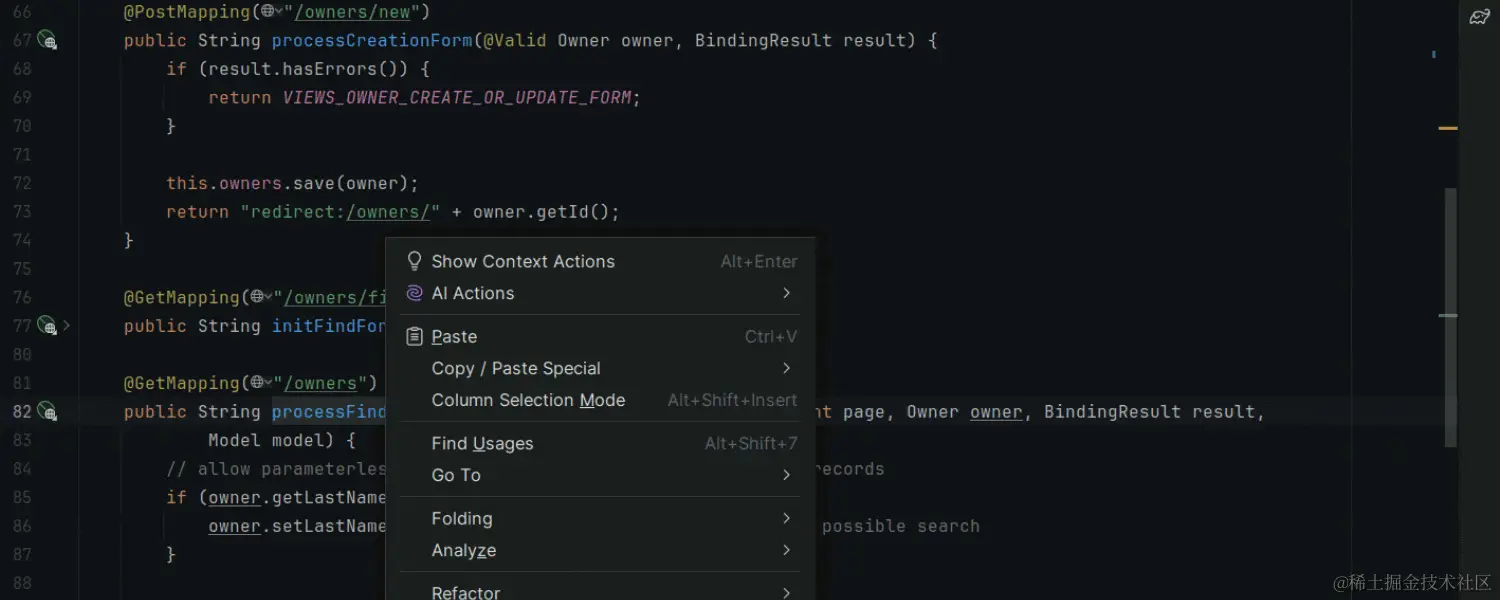Viewport: 1500px width, 600px height.
Task: Click the endpoint icon on the @GetMapping "/owners" line
Action: (258, 382)
